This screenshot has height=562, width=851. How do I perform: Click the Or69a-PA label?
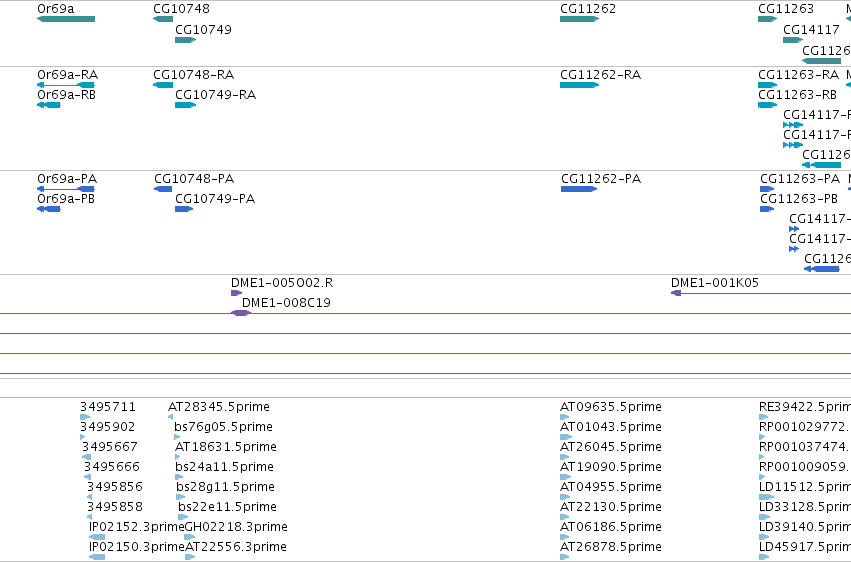pos(67,178)
